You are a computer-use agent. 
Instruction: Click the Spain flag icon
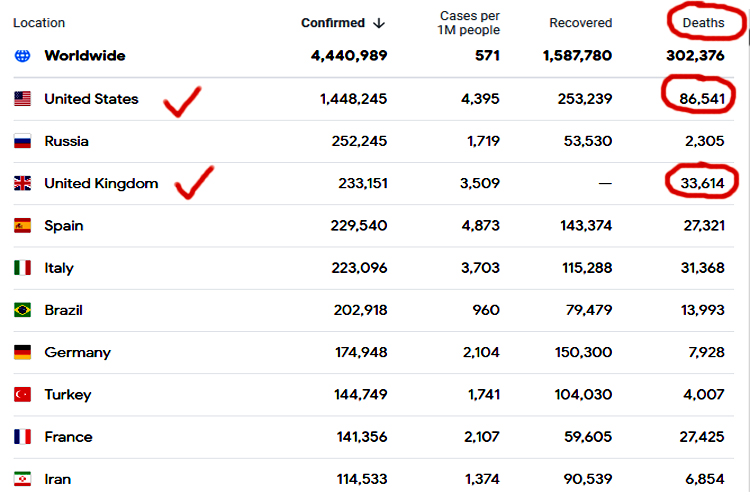tap(22, 226)
